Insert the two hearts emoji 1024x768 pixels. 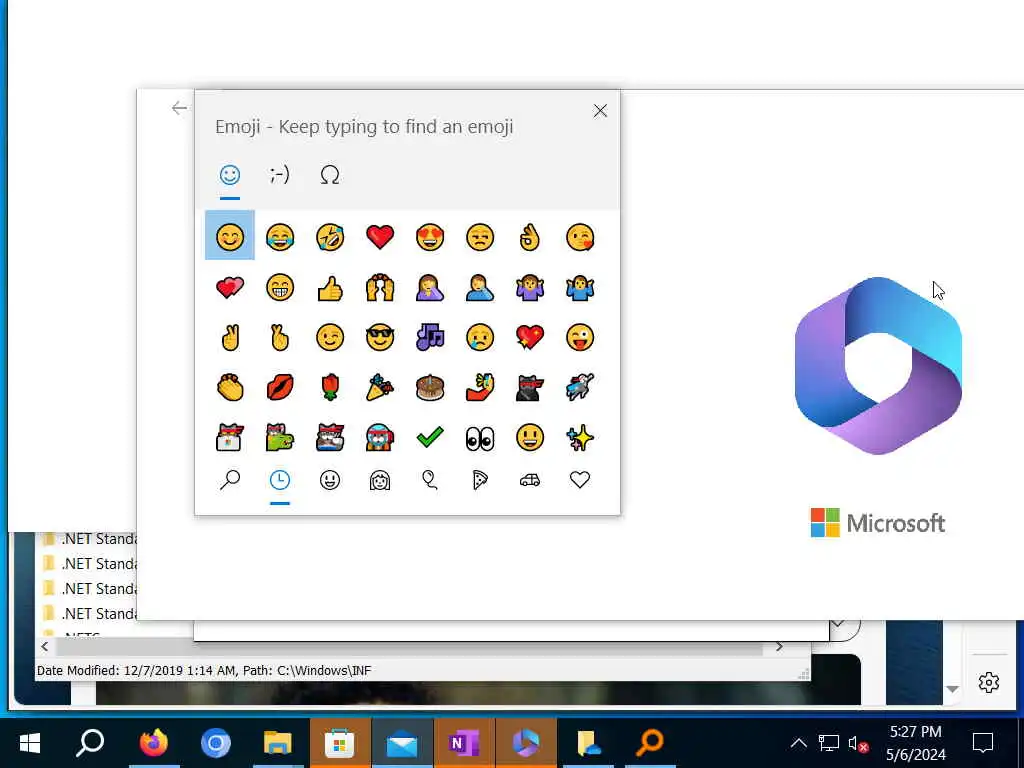[x=230, y=287]
